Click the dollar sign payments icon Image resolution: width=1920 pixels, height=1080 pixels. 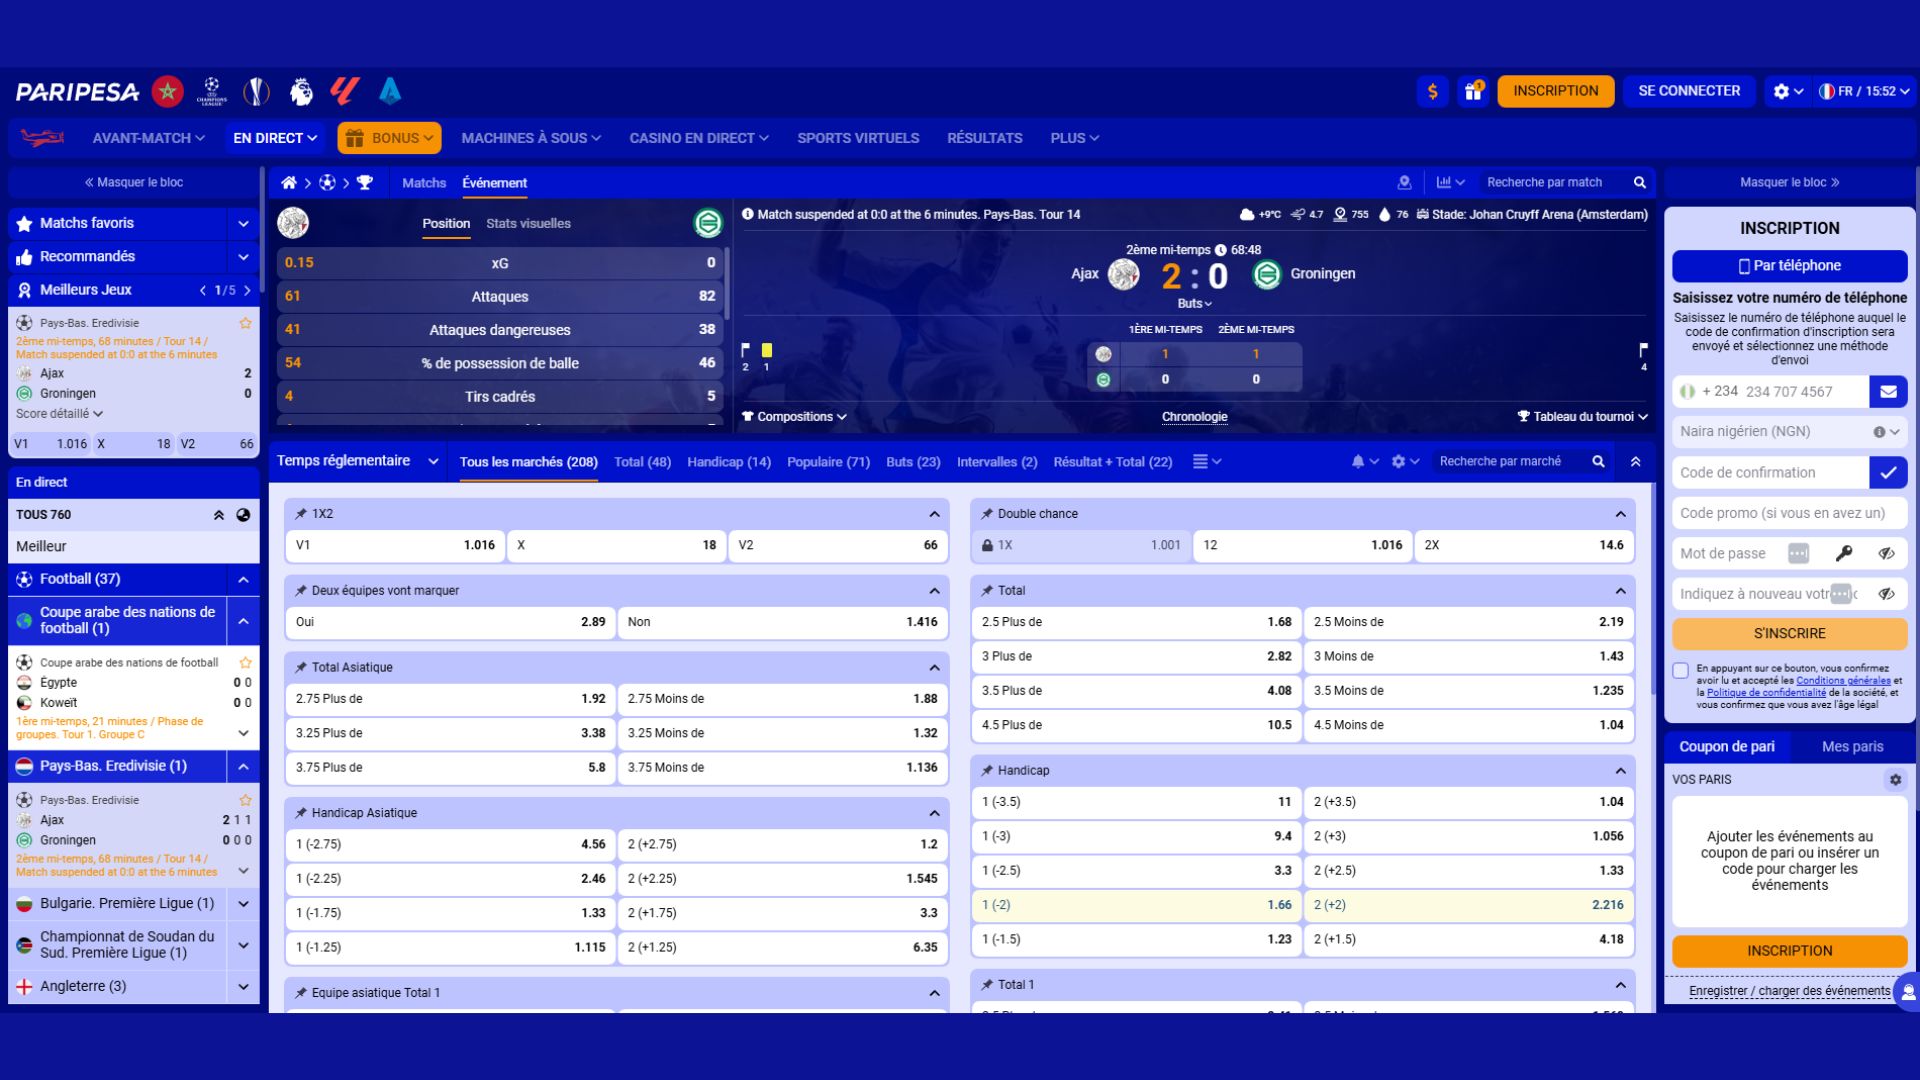(1432, 91)
